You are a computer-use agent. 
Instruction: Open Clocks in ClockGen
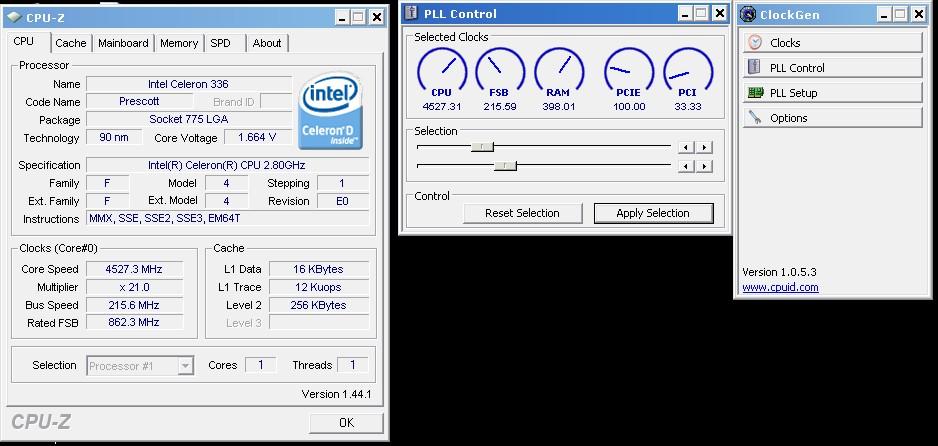(832, 42)
